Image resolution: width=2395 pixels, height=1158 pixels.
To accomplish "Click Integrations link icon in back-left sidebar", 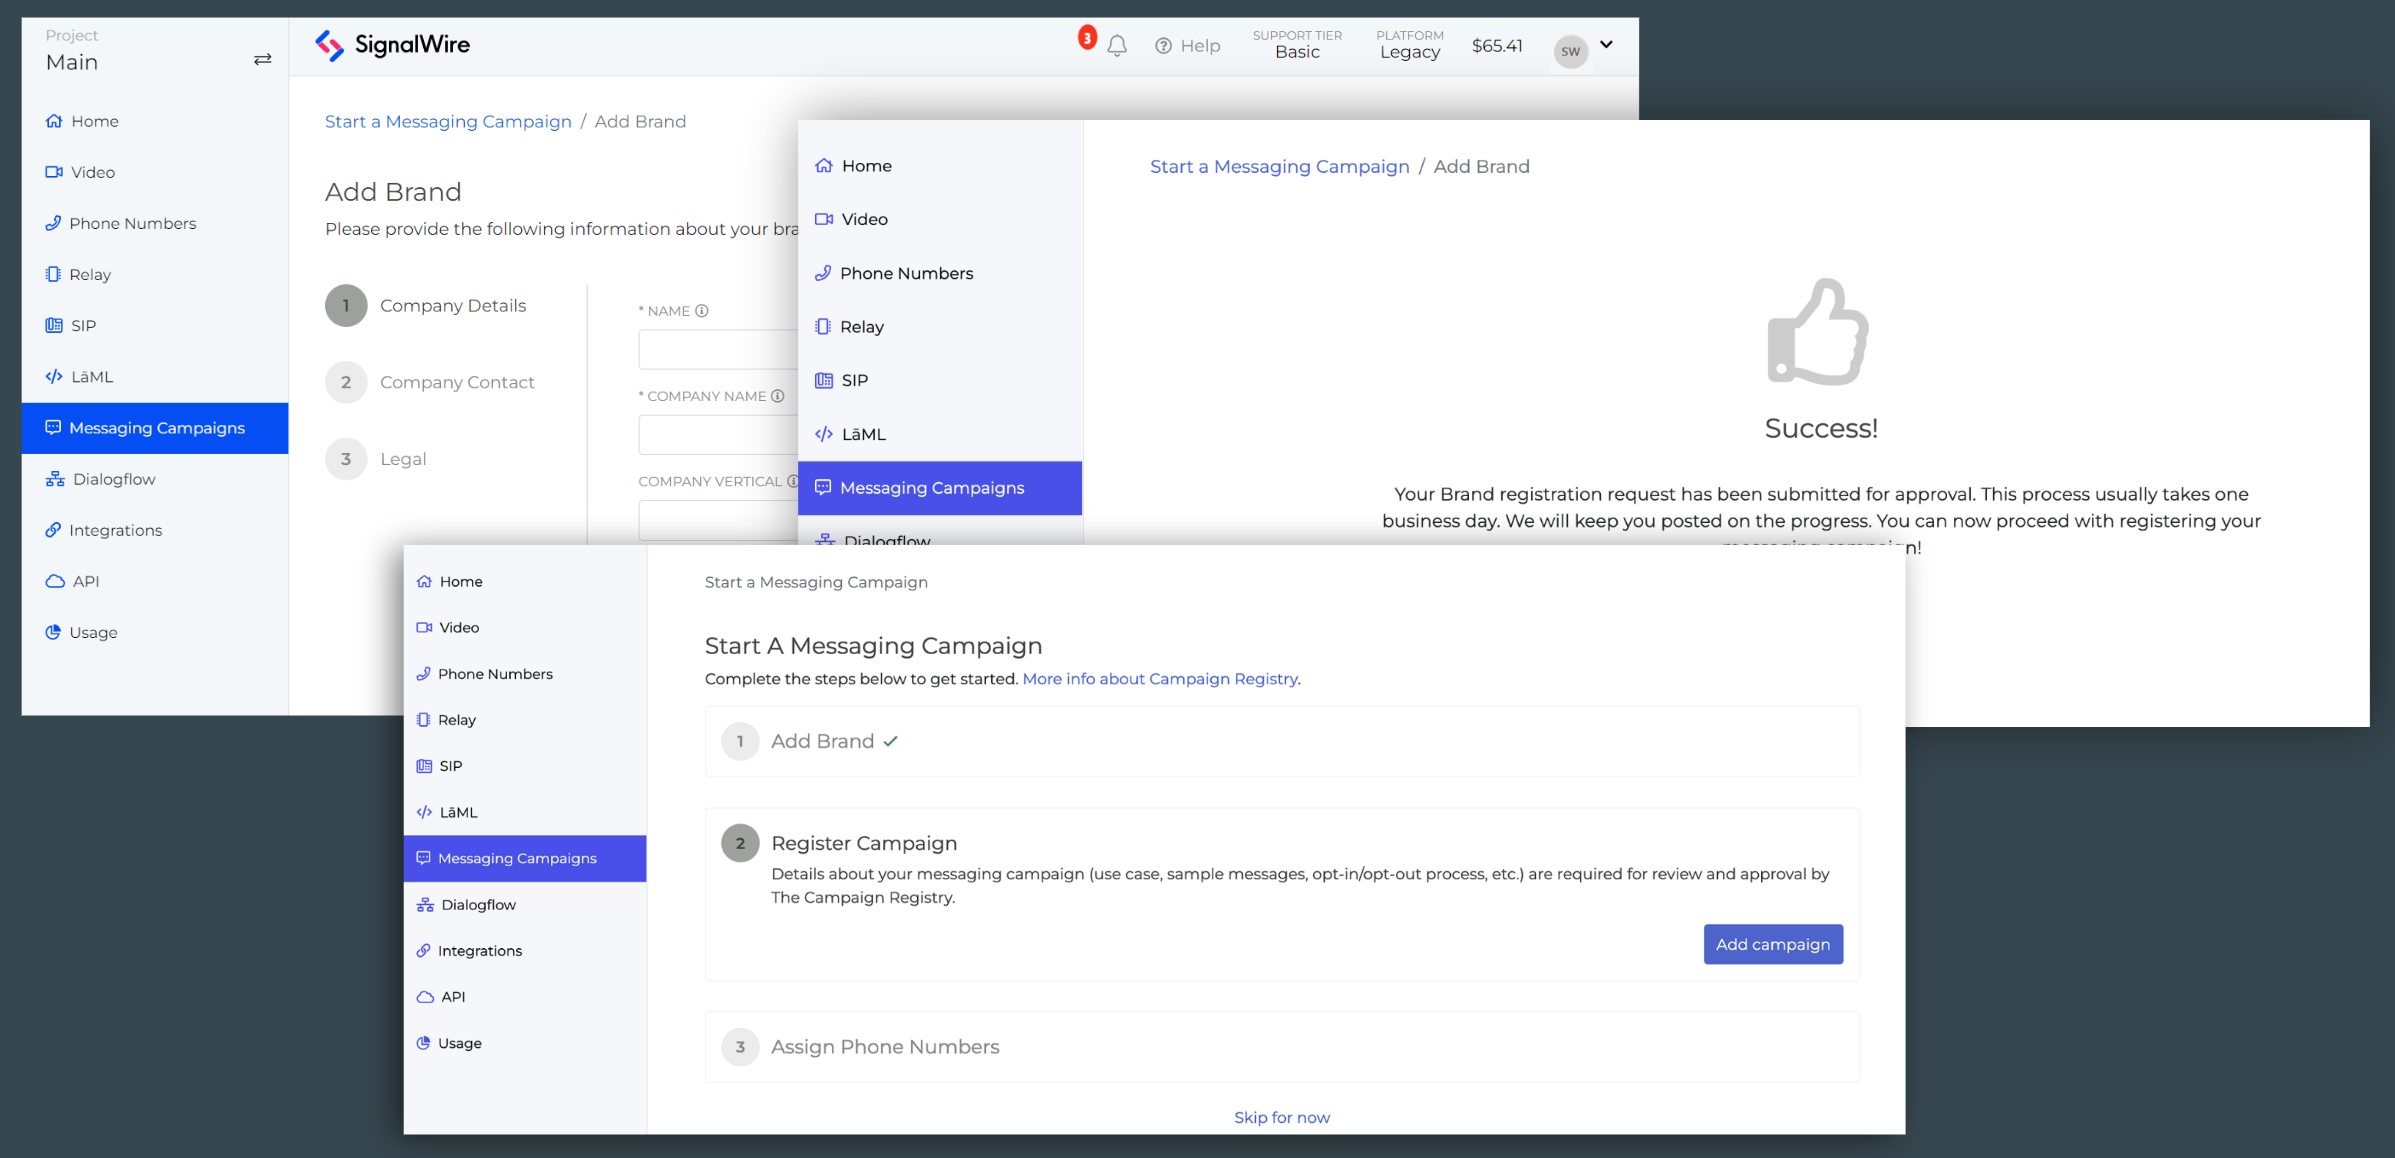I will [x=53, y=530].
